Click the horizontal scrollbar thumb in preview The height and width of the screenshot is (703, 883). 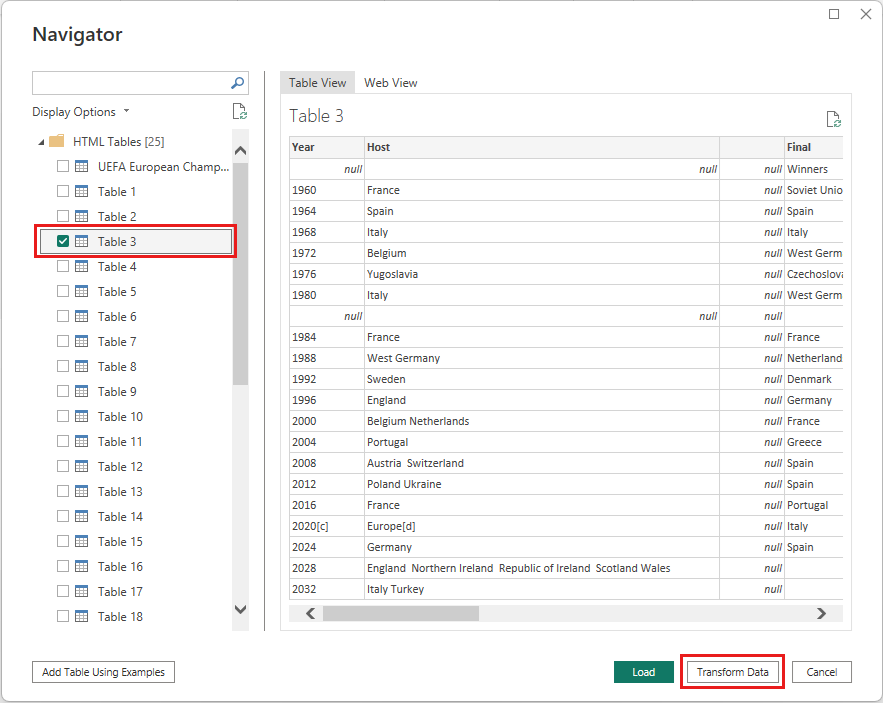(x=400, y=613)
